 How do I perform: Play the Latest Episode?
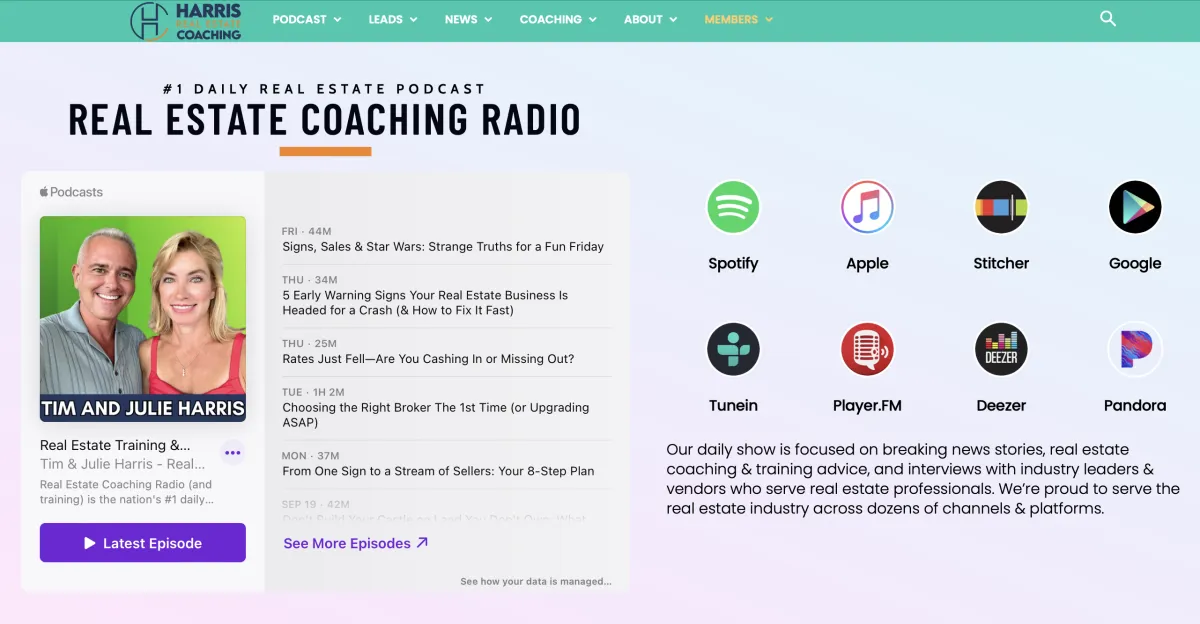pyautogui.click(x=143, y=543)
